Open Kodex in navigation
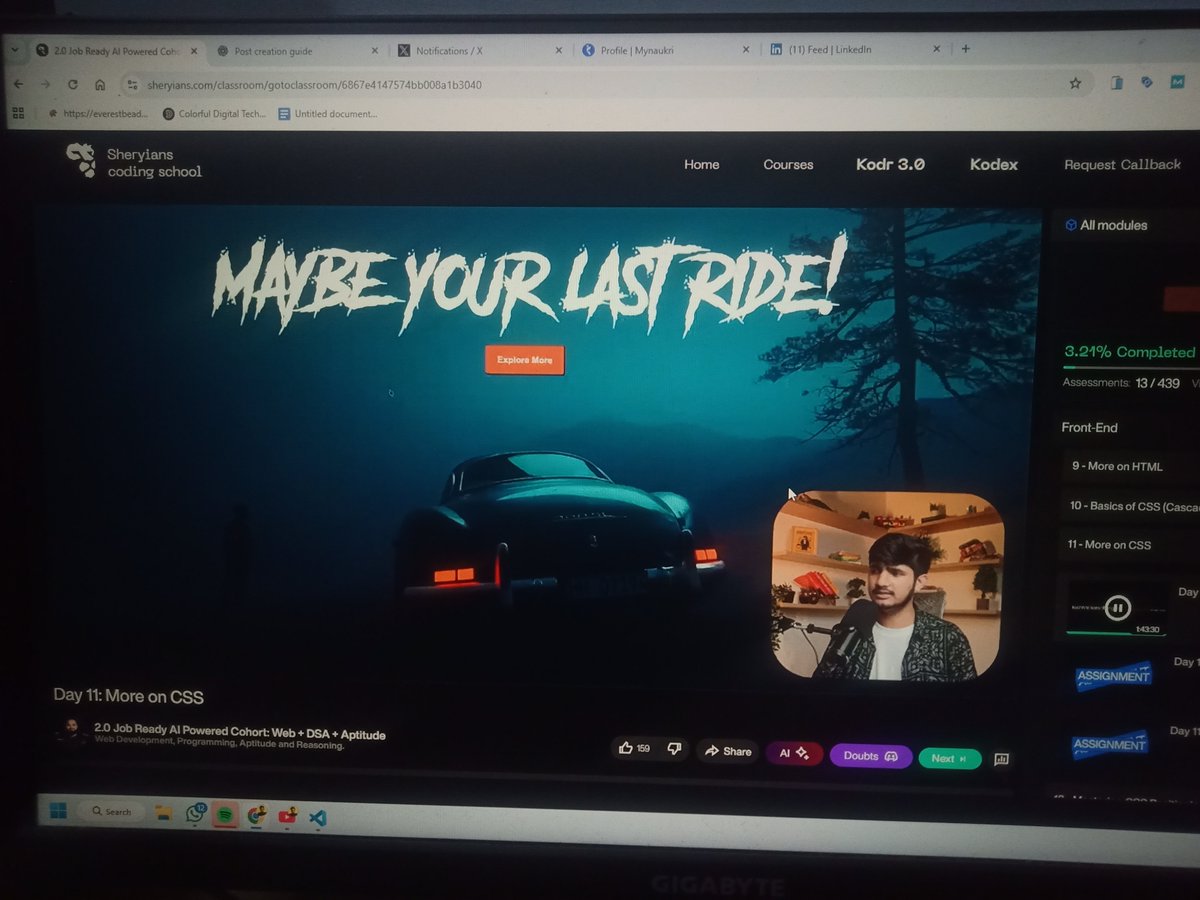This screenshot has height=900, width=1200. point(993,164)
